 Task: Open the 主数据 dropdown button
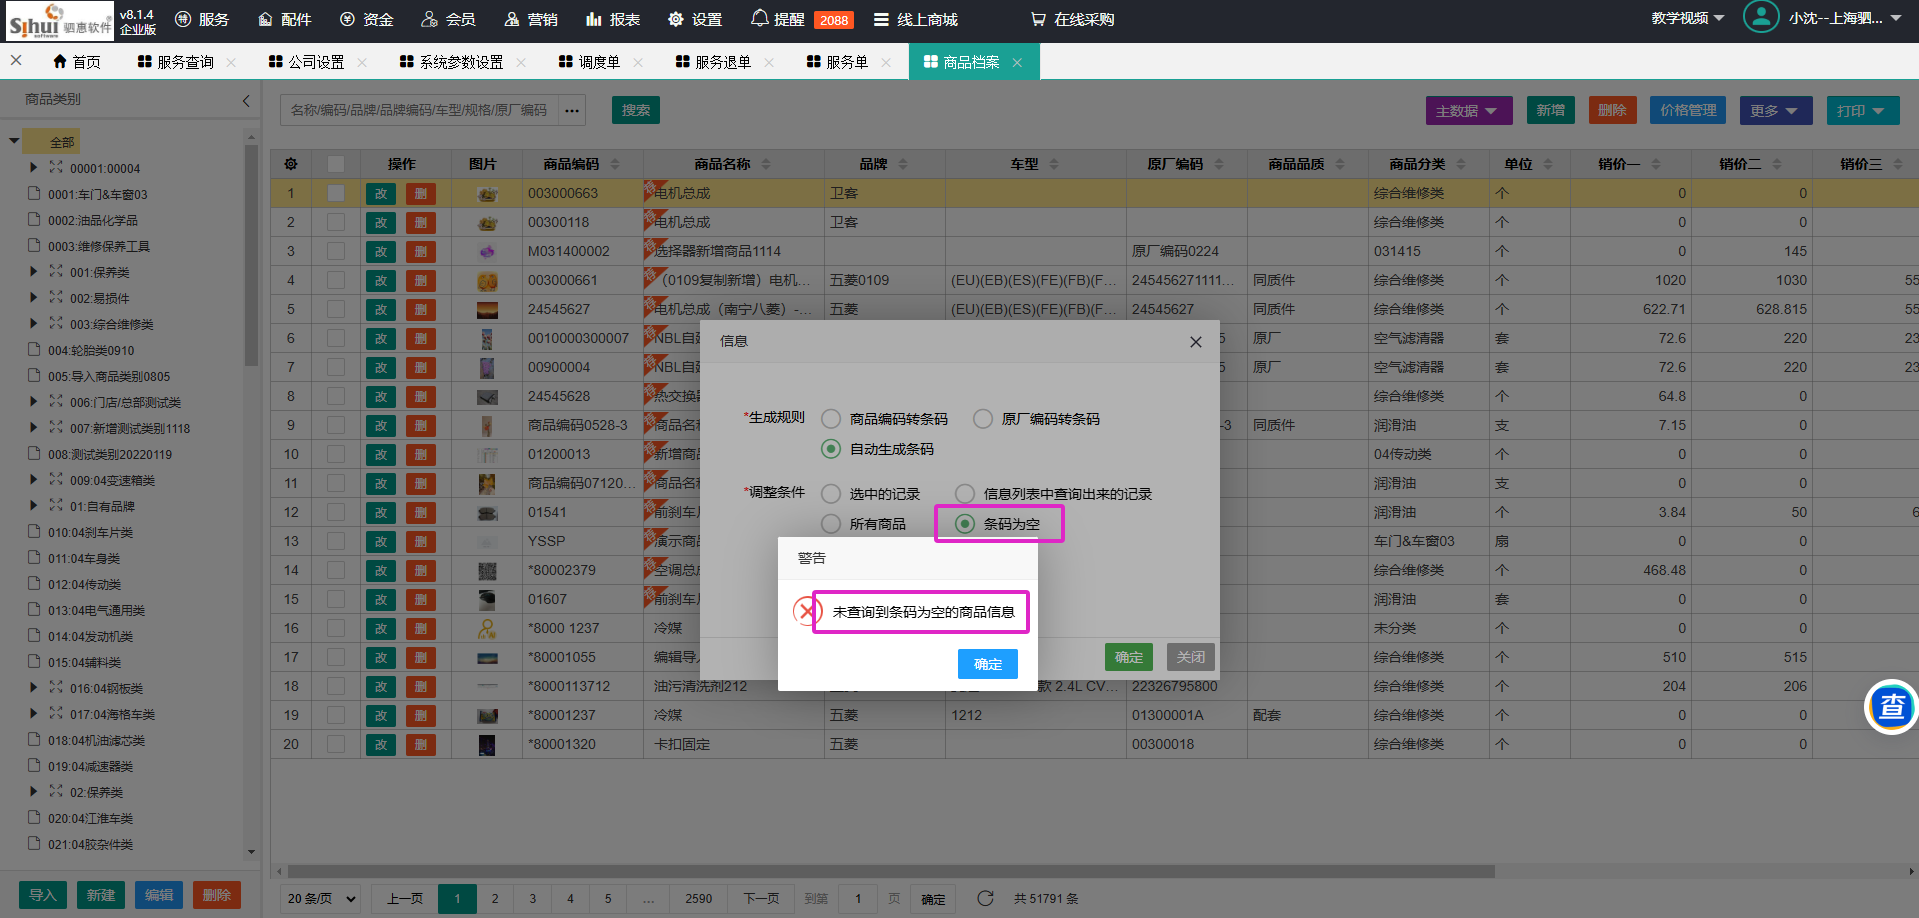1467,110
